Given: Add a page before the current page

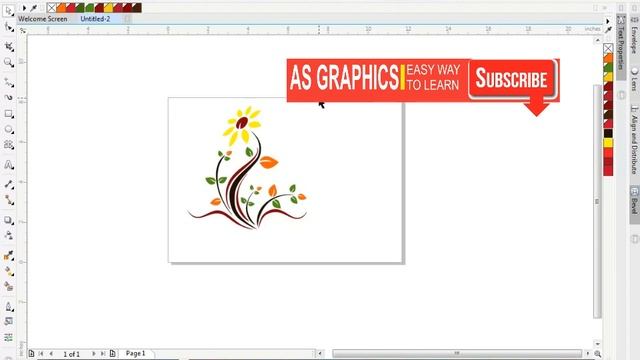Looking at the screenshot, I should tap(31, 354).
